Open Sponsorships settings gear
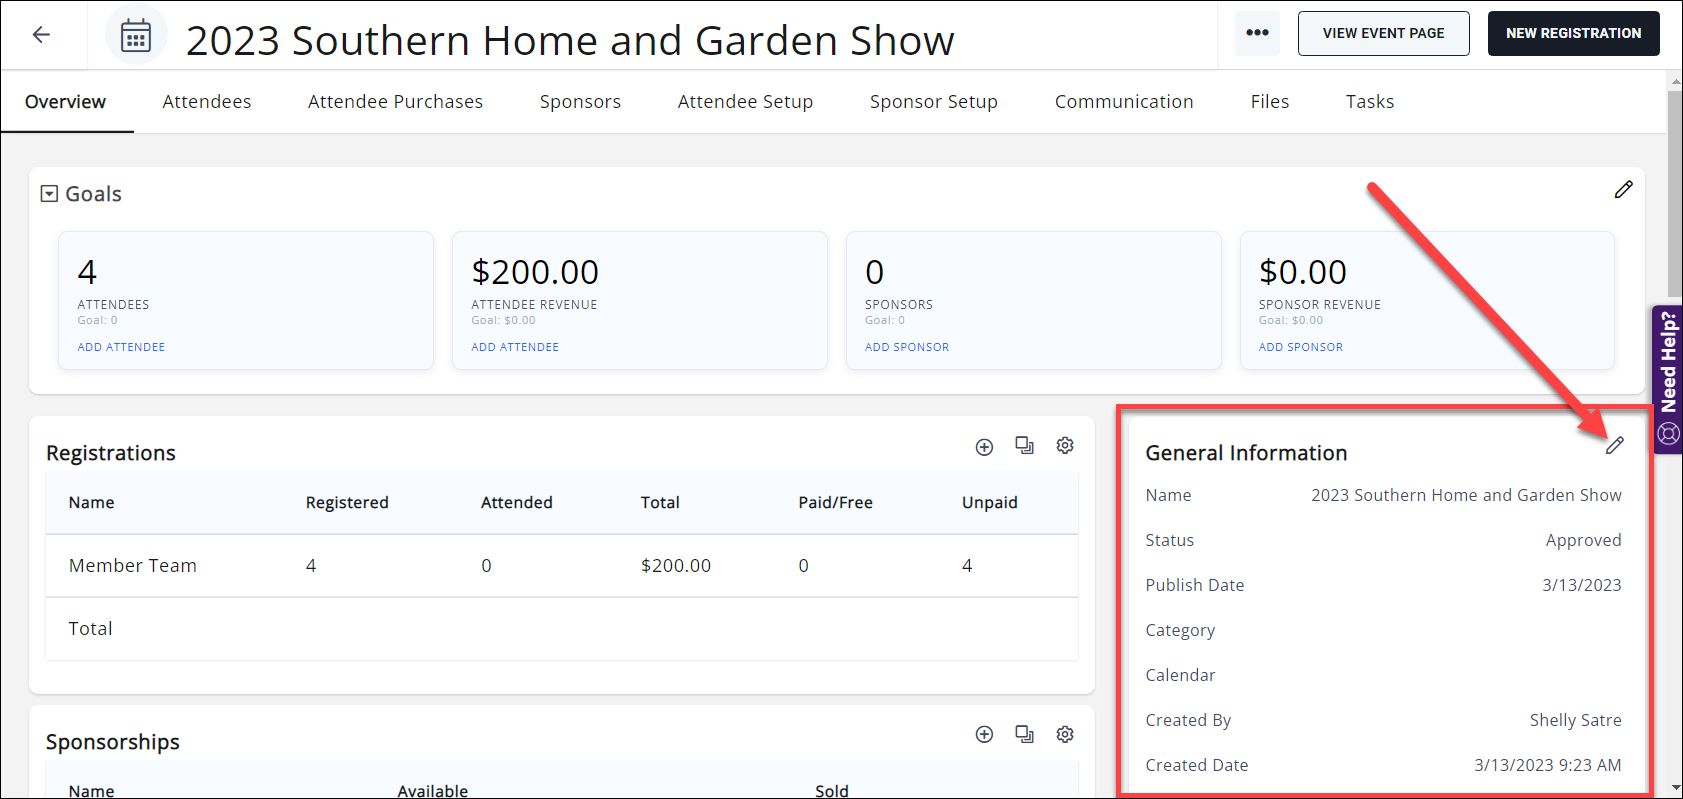Image resolution: width=1683 pixels, height=799 pixels. 1065,735
